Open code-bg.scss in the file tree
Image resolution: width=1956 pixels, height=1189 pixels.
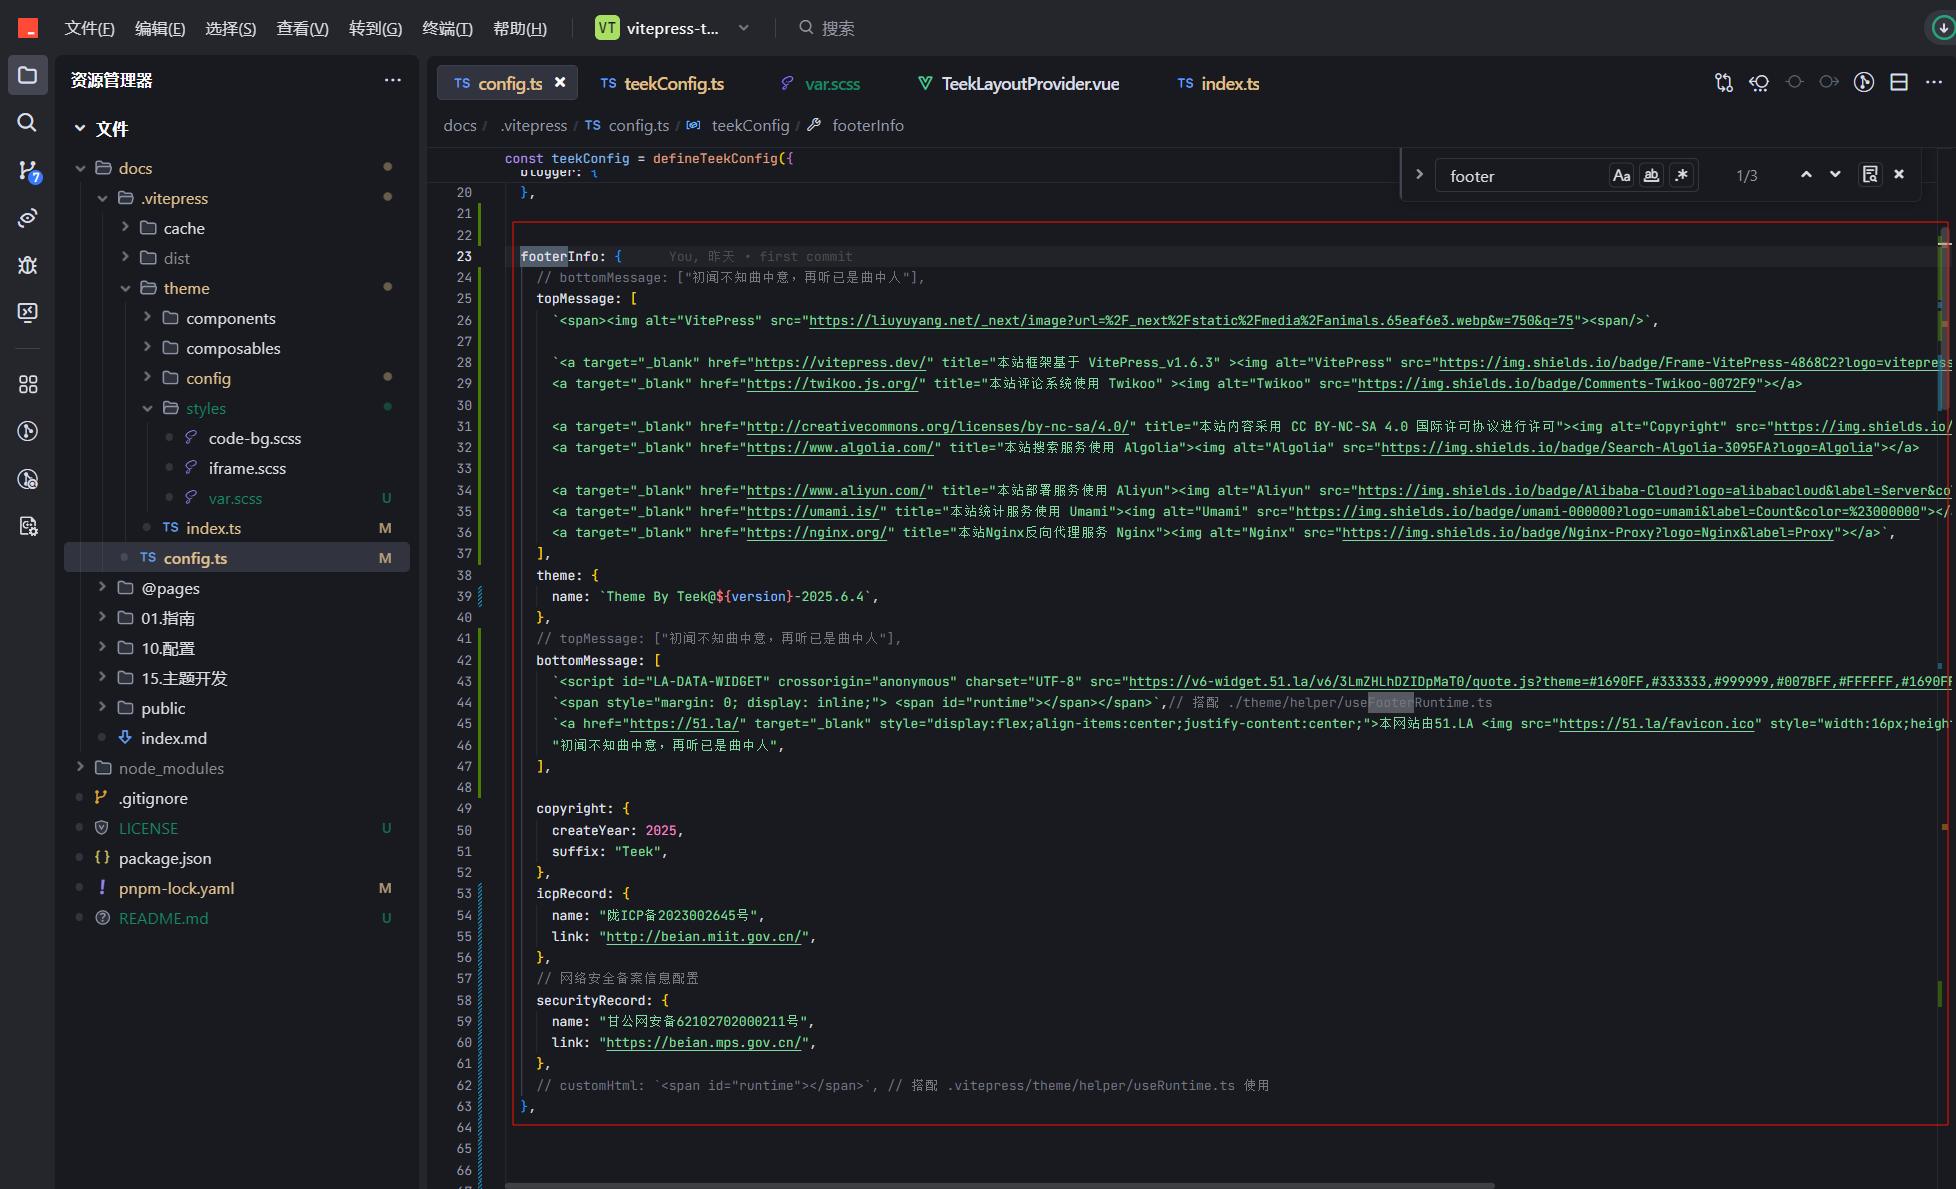254,438
